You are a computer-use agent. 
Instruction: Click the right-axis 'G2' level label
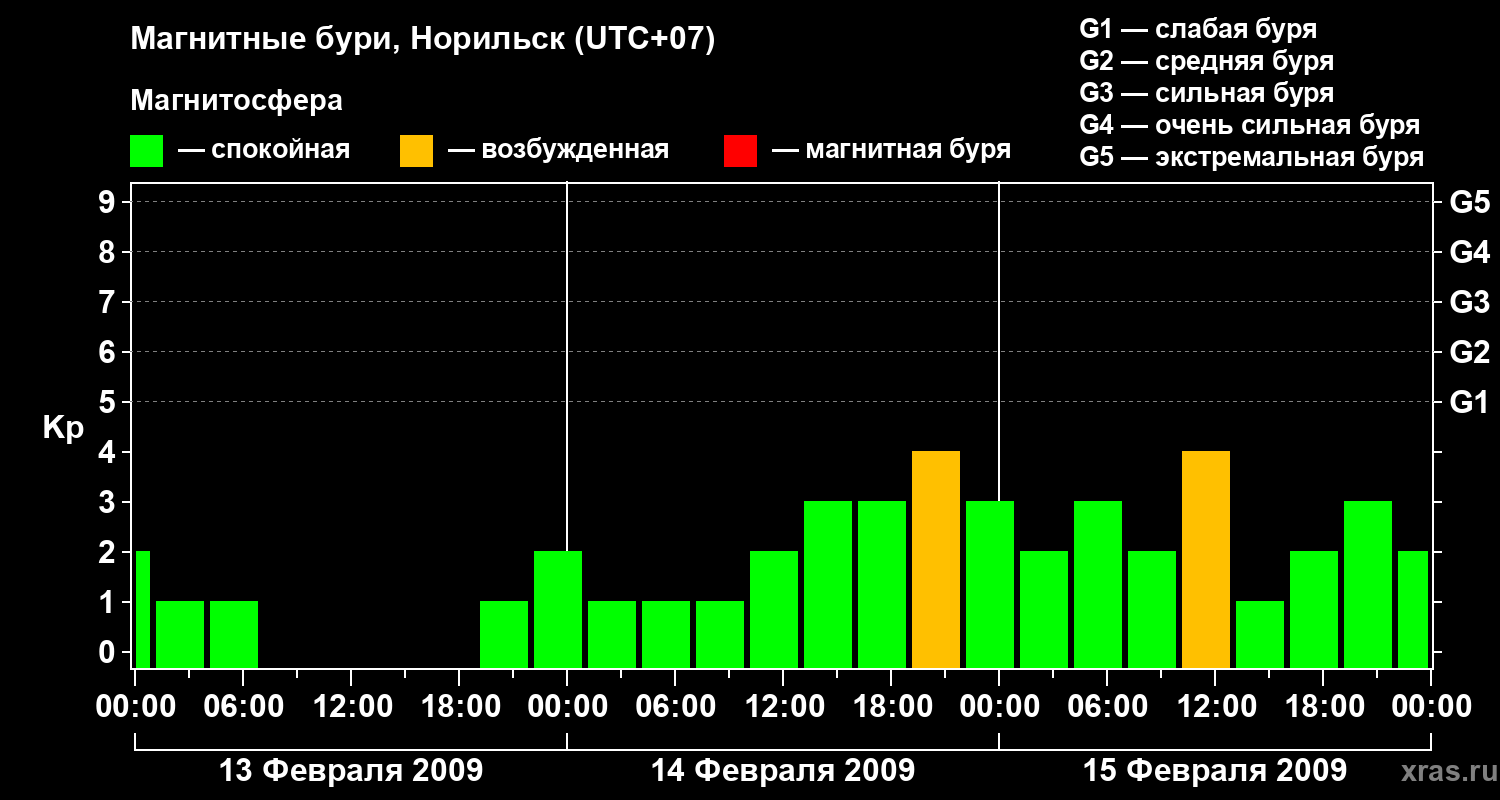click(x=1469, y=353)
